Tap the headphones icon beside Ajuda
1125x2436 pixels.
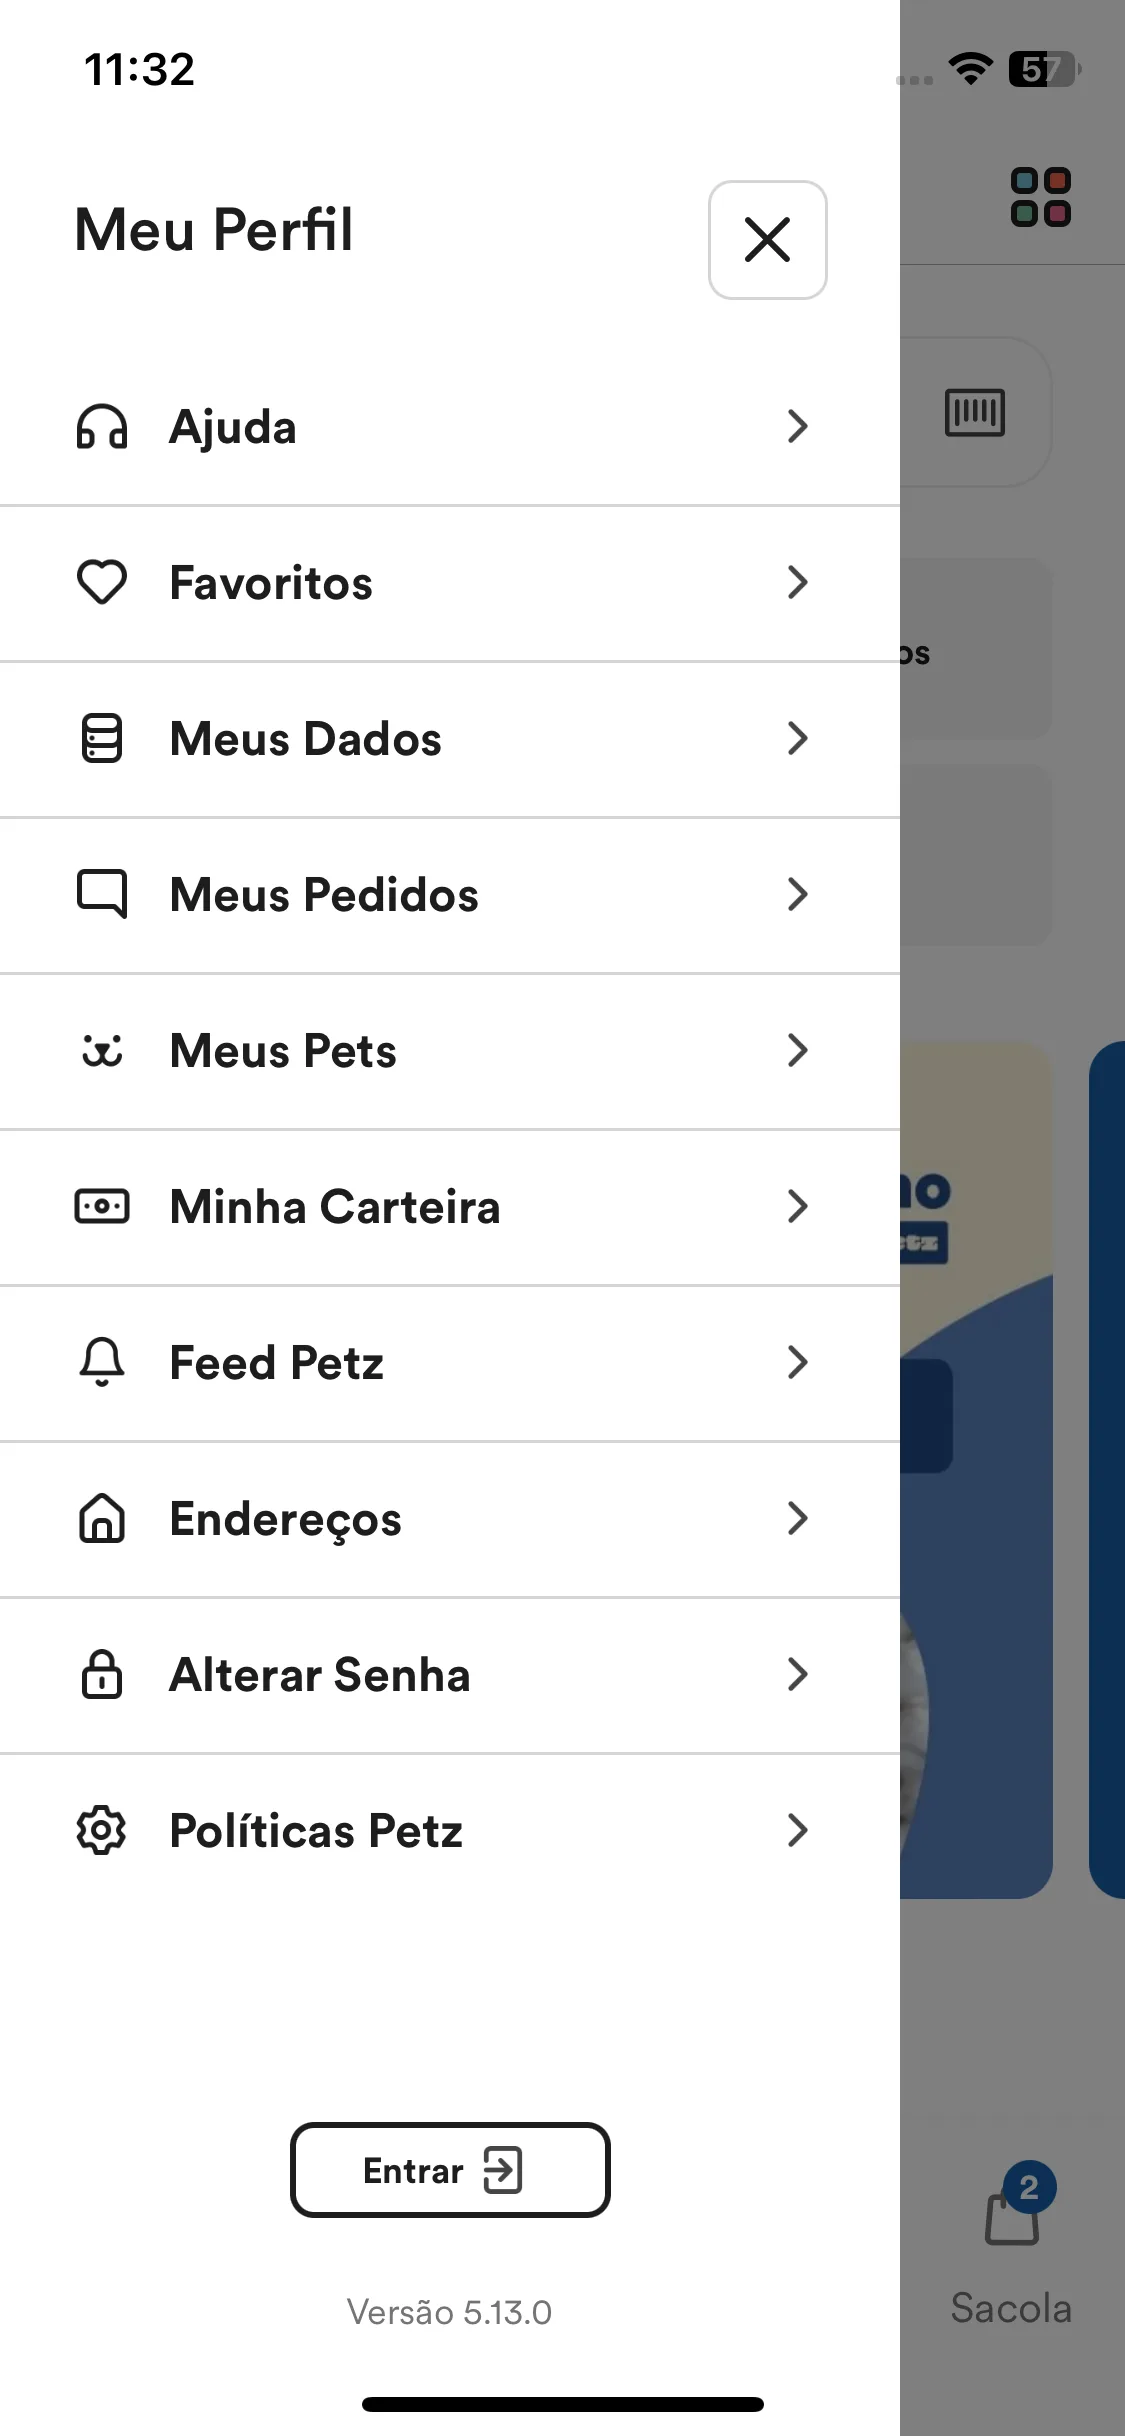click(102, 427)
